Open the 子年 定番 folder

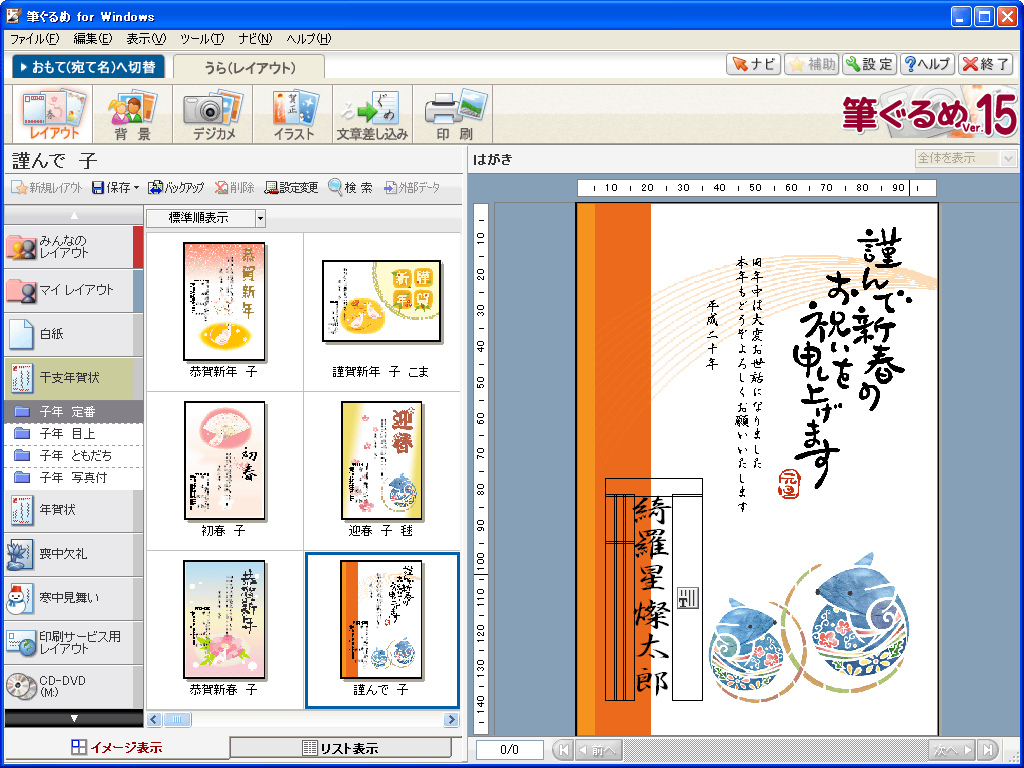coord(73,411)
